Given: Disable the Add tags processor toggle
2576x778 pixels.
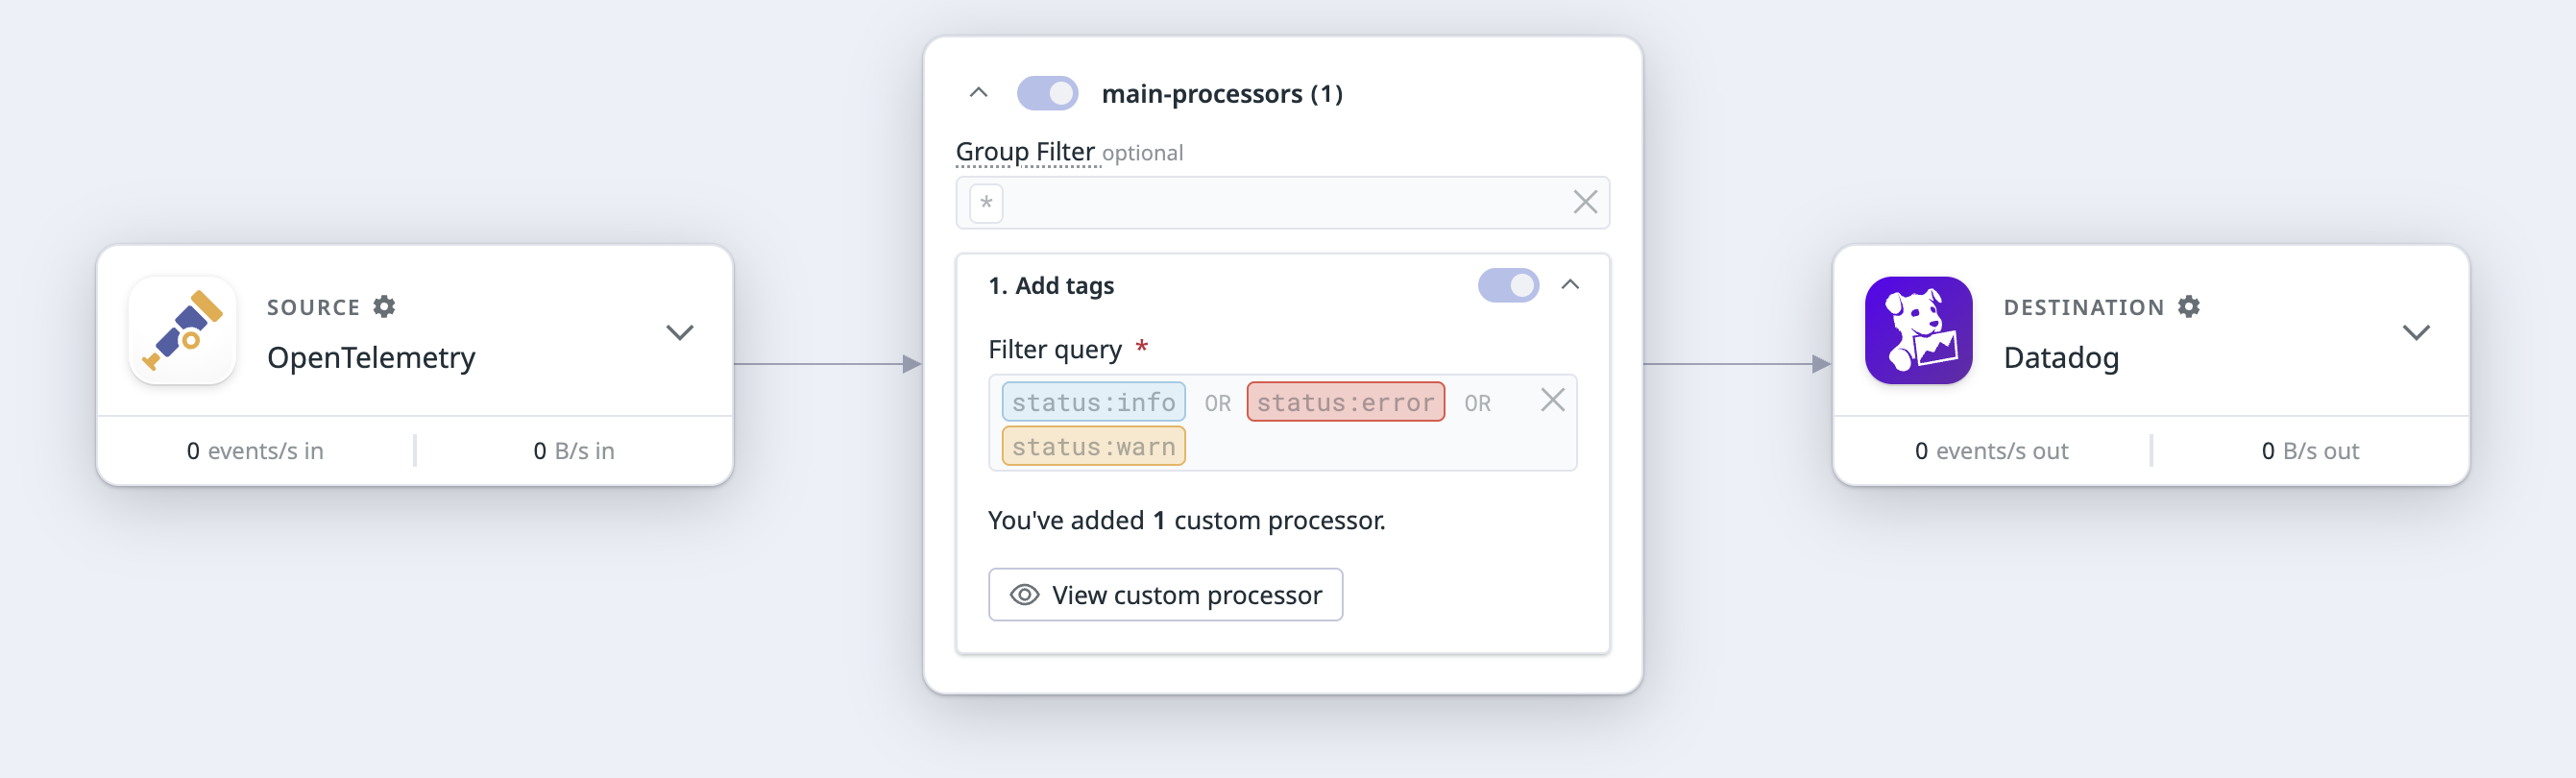Looking at the screenshot, I should (1508, 286).
